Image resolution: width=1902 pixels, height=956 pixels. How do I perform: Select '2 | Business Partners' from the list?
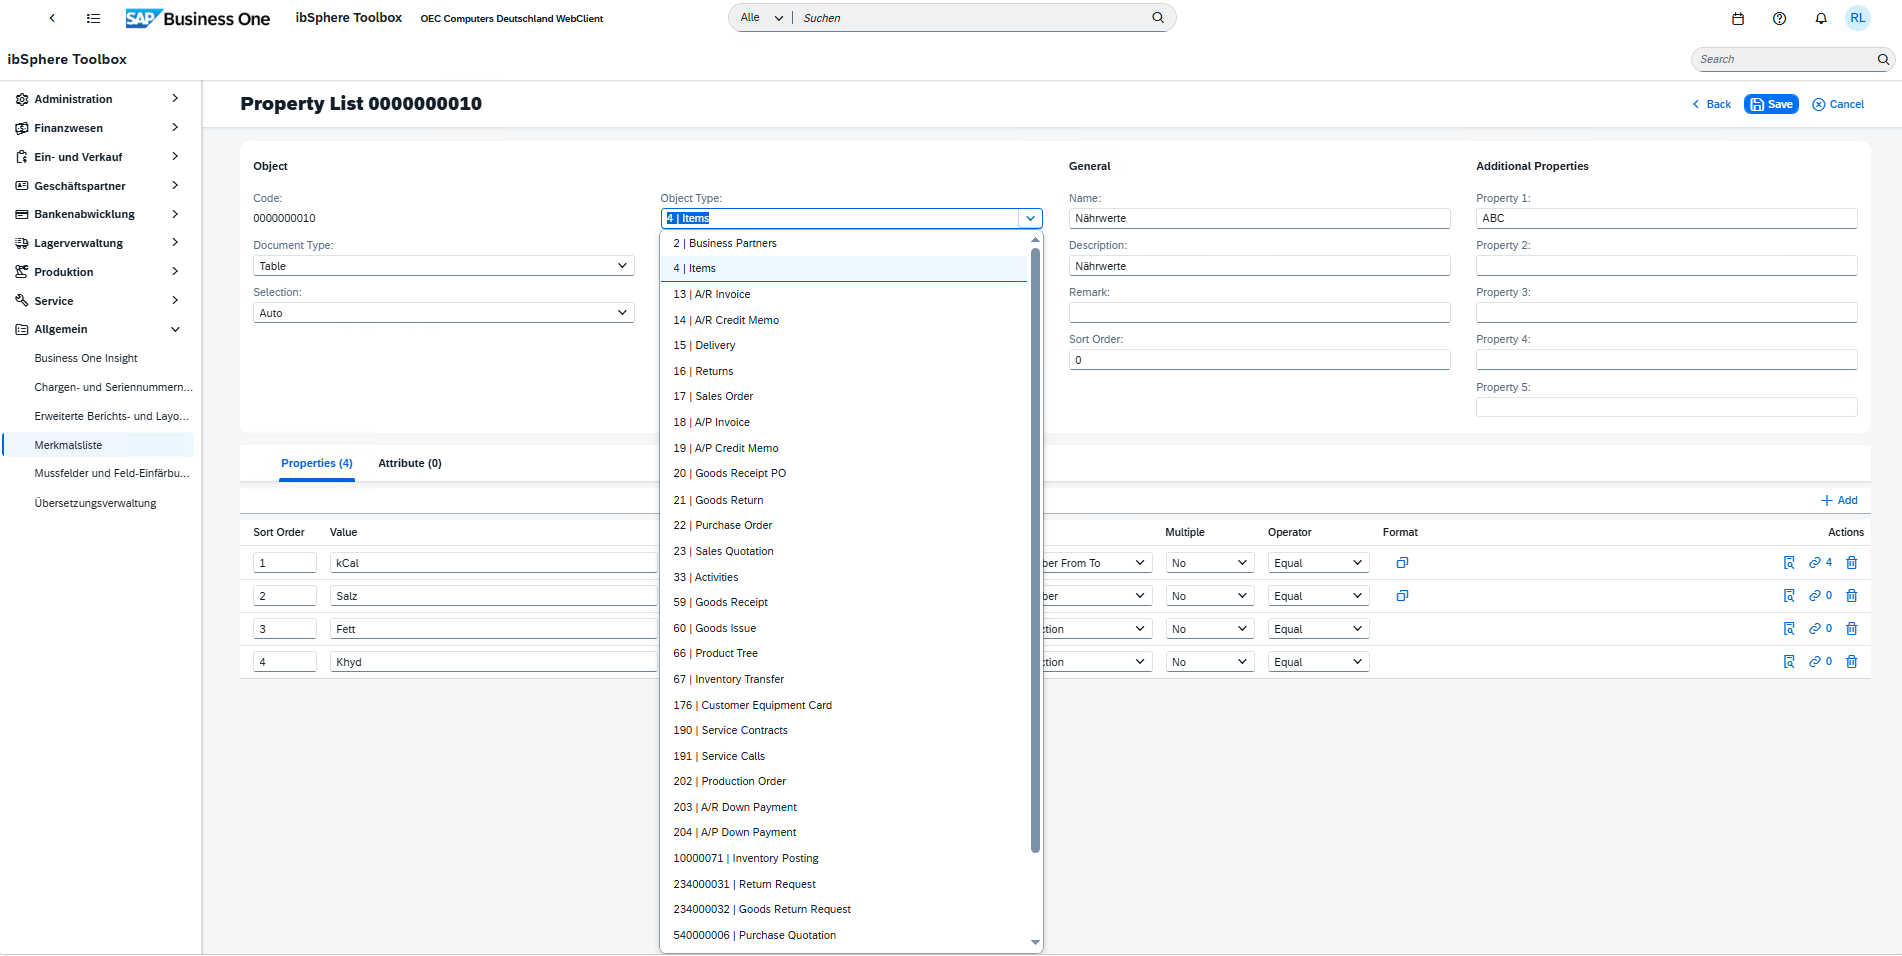click(x=844, y=243)
